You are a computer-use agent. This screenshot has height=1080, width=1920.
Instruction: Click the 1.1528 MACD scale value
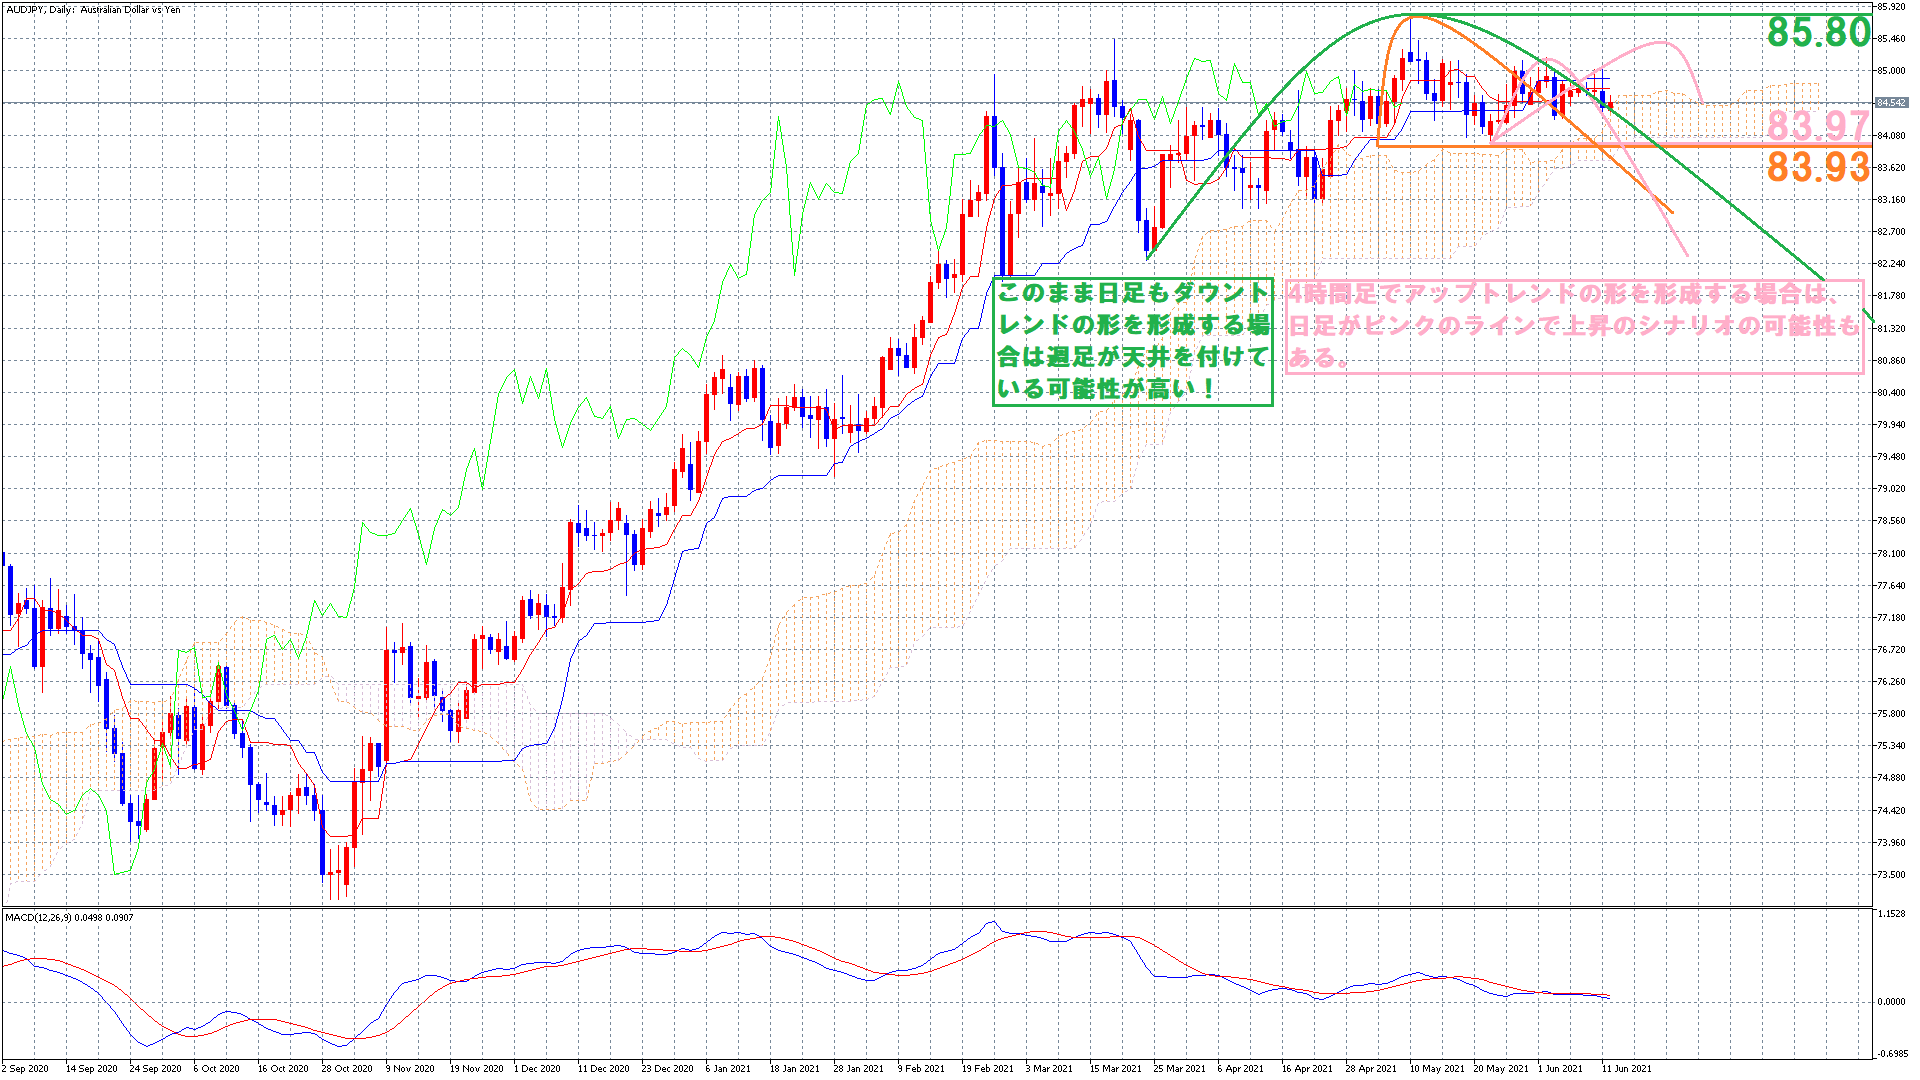(x=1891, y=913)
